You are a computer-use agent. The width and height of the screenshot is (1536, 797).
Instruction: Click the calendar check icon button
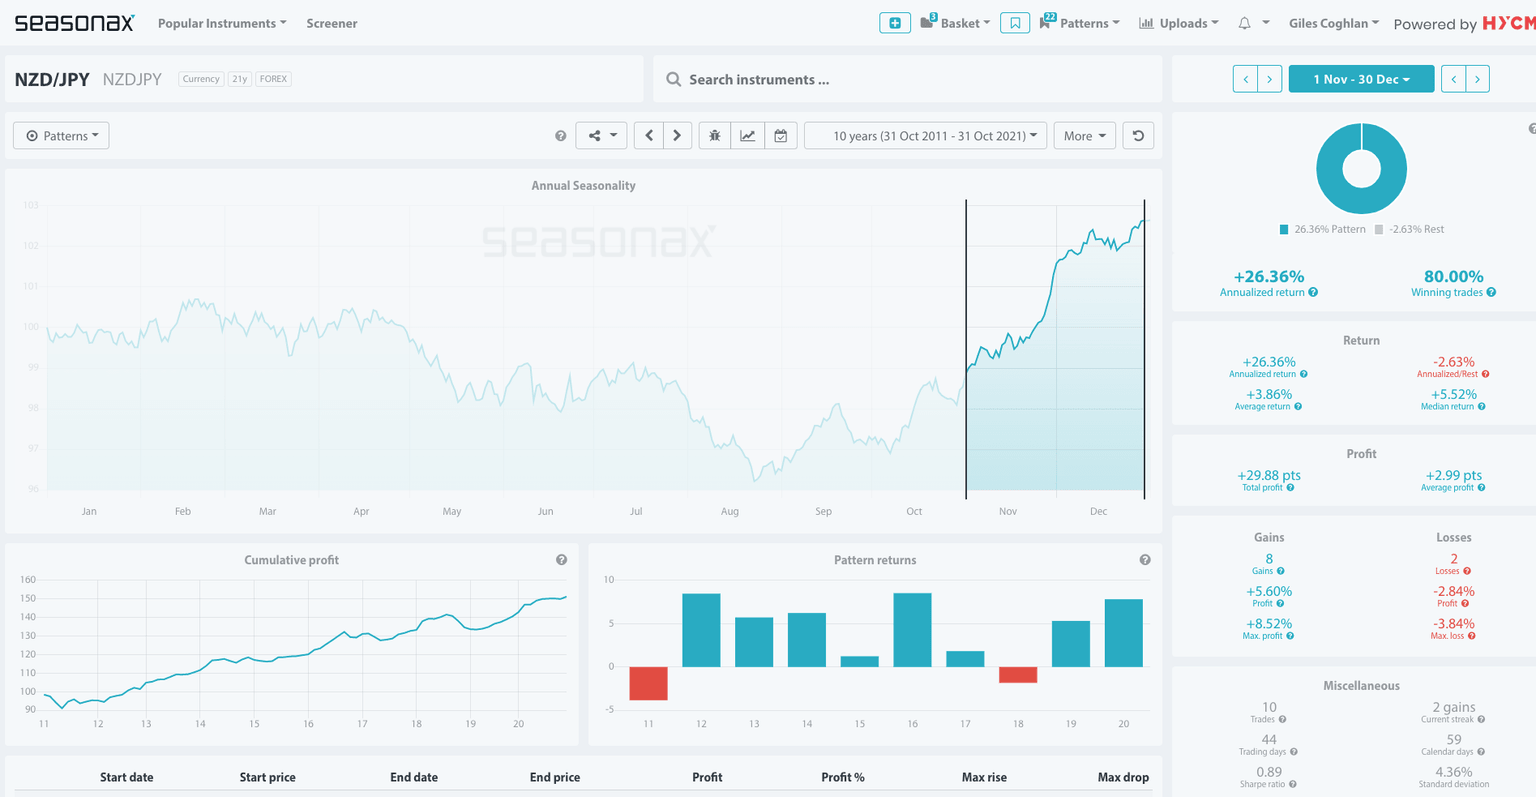tap(780, 136)
